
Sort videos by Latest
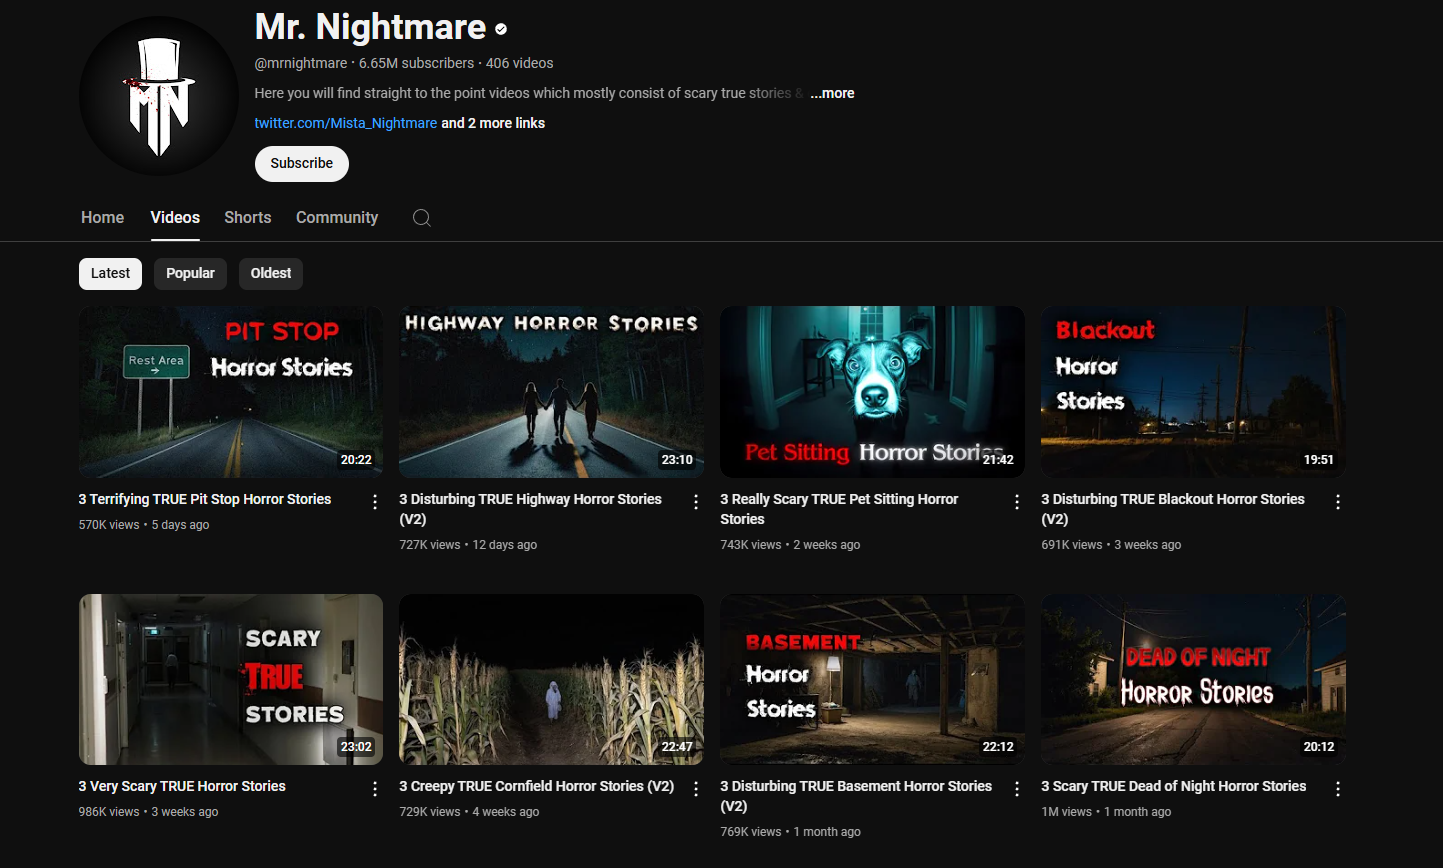[x=111, y=274]
